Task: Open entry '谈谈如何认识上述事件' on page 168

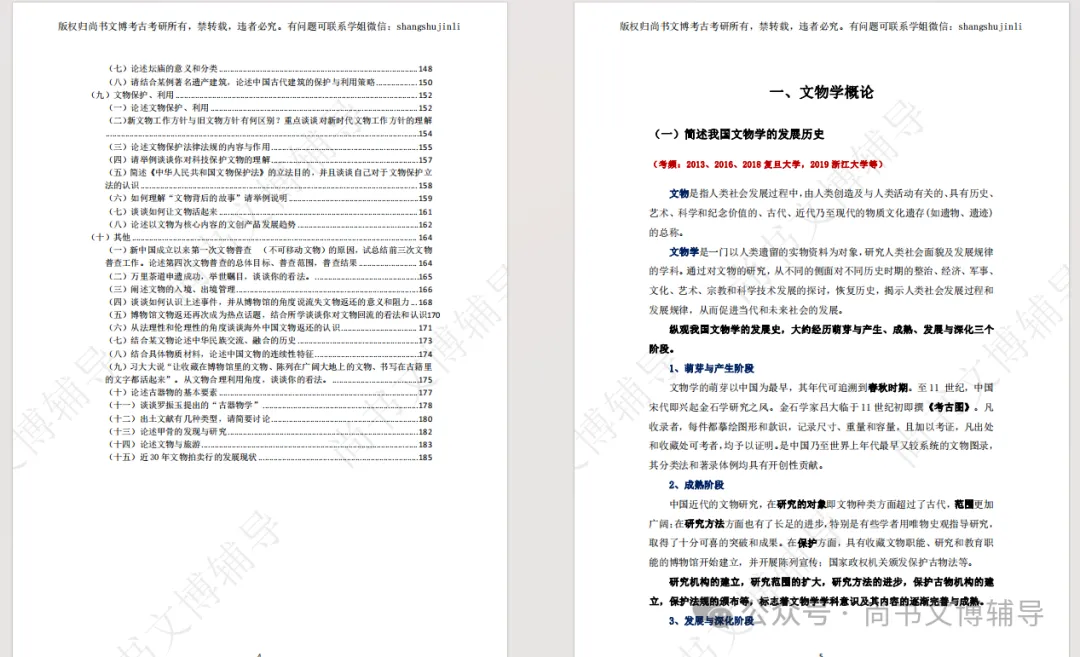Action: click(270, 302)
